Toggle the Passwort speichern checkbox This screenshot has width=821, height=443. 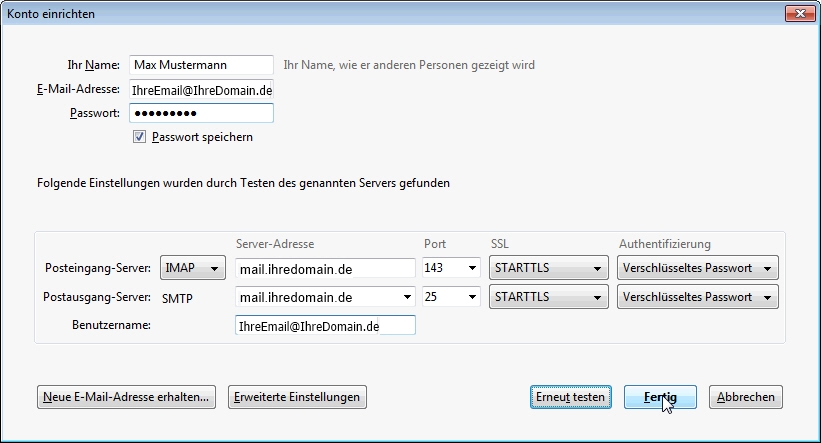point(139,137)
